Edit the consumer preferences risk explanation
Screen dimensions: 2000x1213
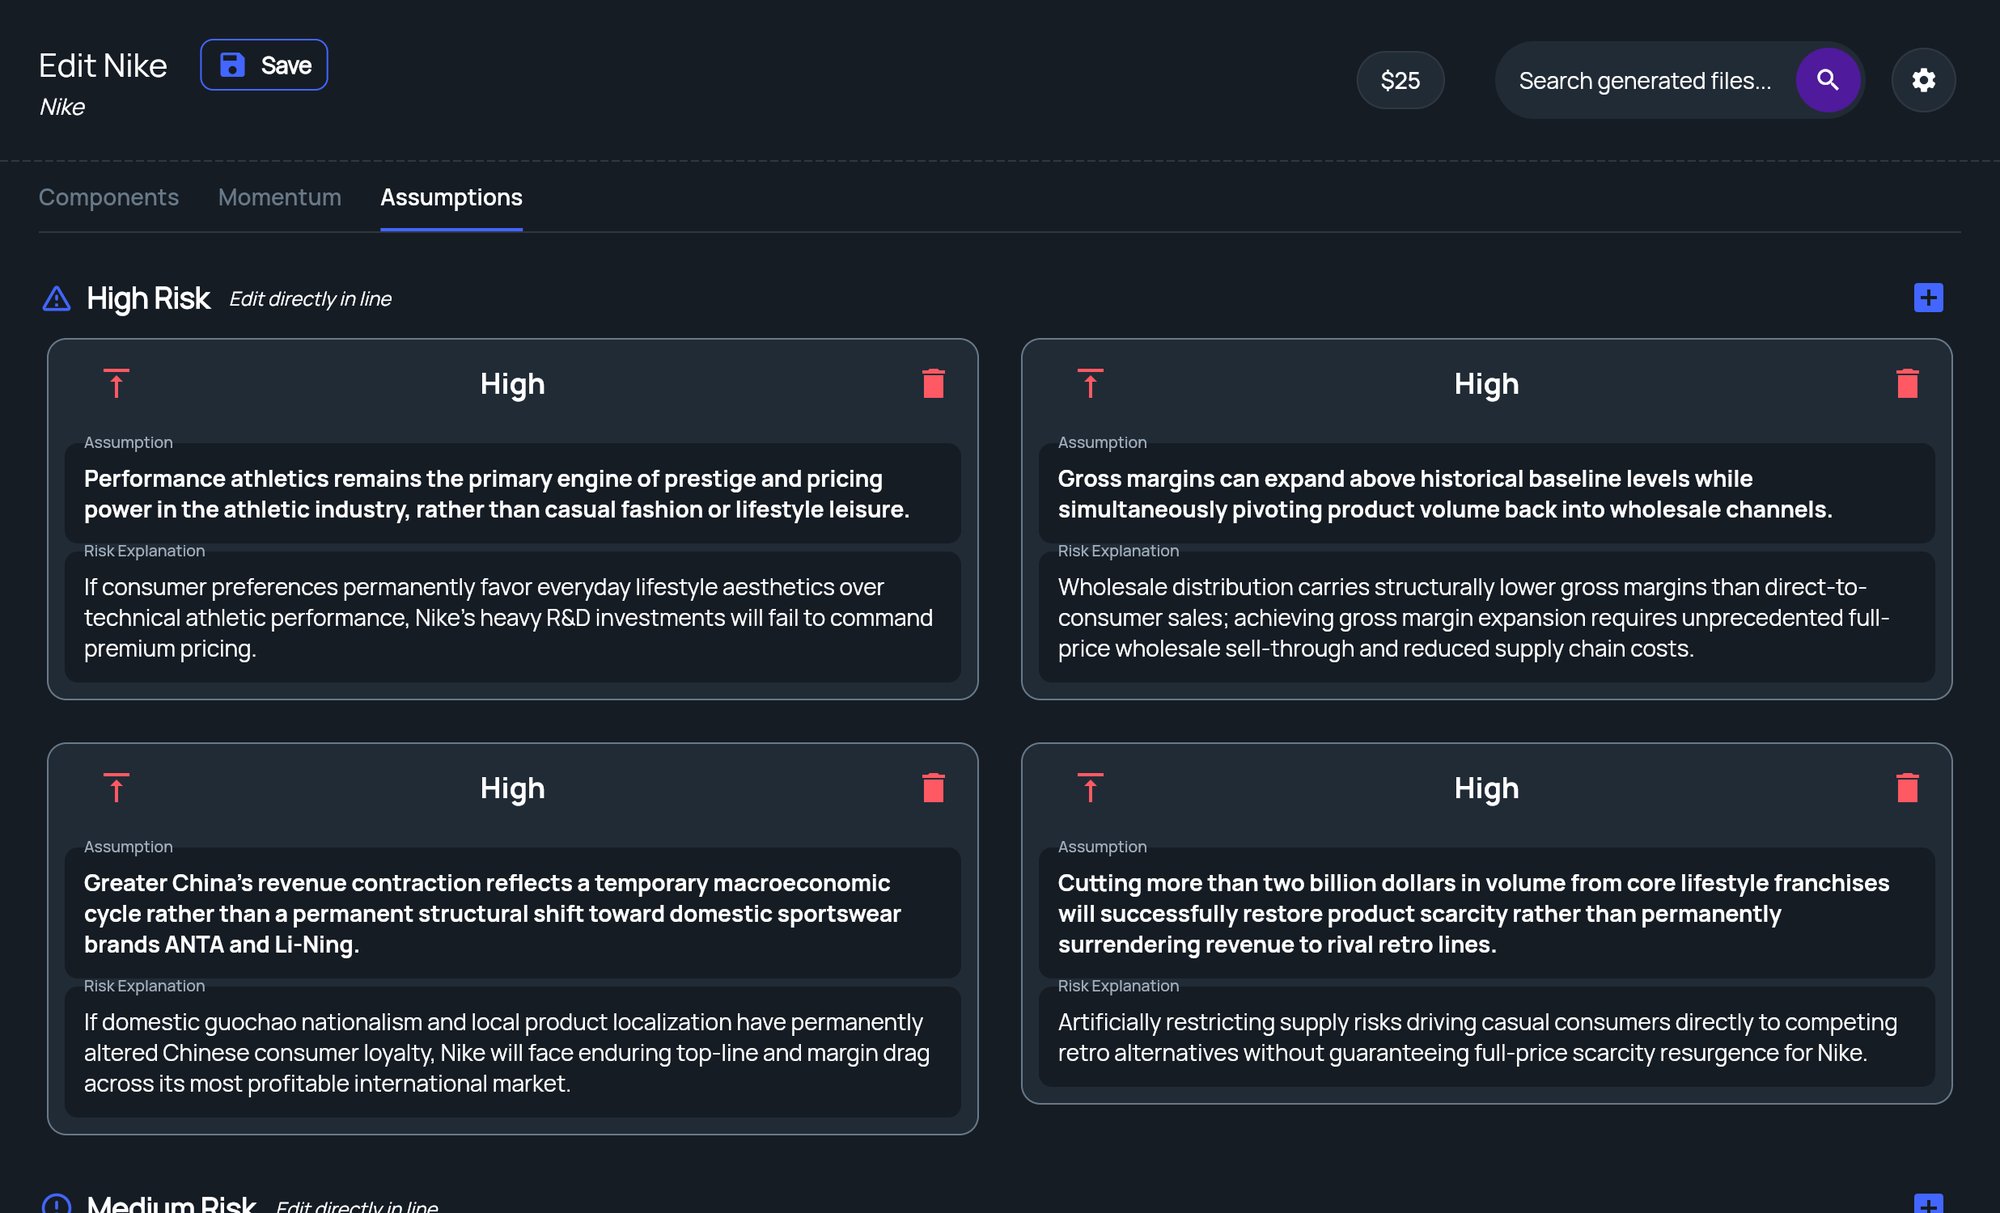[512, 617]
